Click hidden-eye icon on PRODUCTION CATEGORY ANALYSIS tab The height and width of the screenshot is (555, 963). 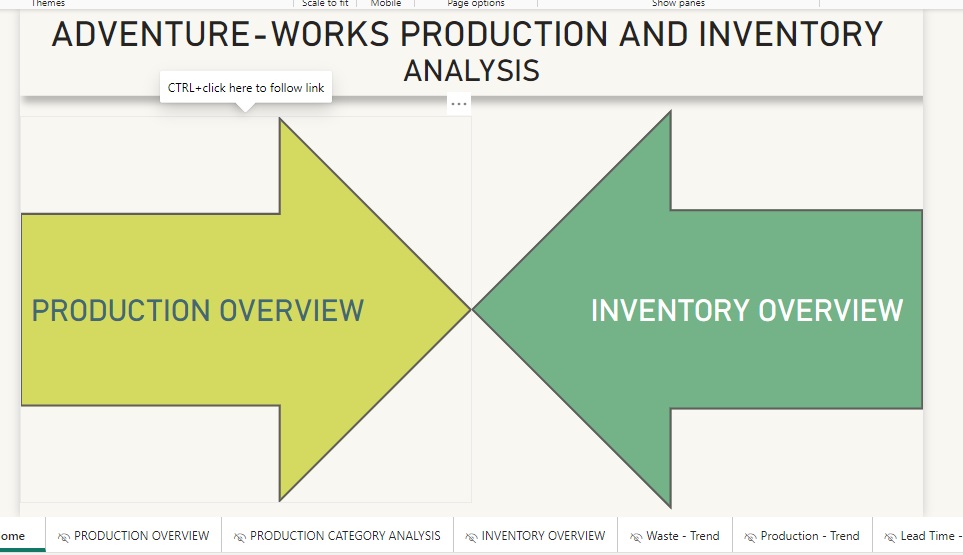click(240, 537)
